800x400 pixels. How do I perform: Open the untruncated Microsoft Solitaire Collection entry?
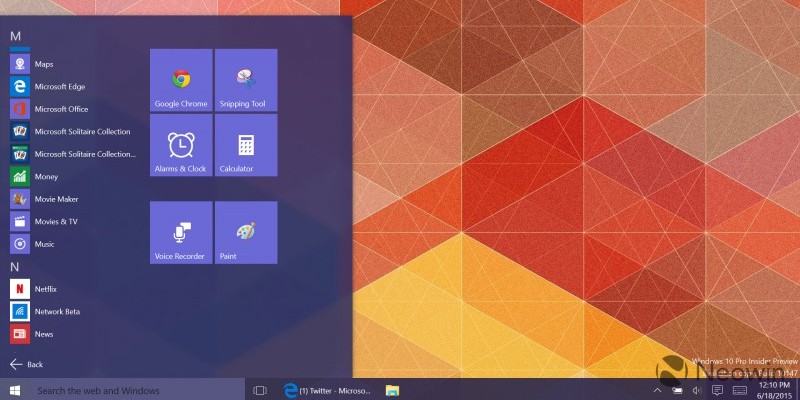click(71, 132)
